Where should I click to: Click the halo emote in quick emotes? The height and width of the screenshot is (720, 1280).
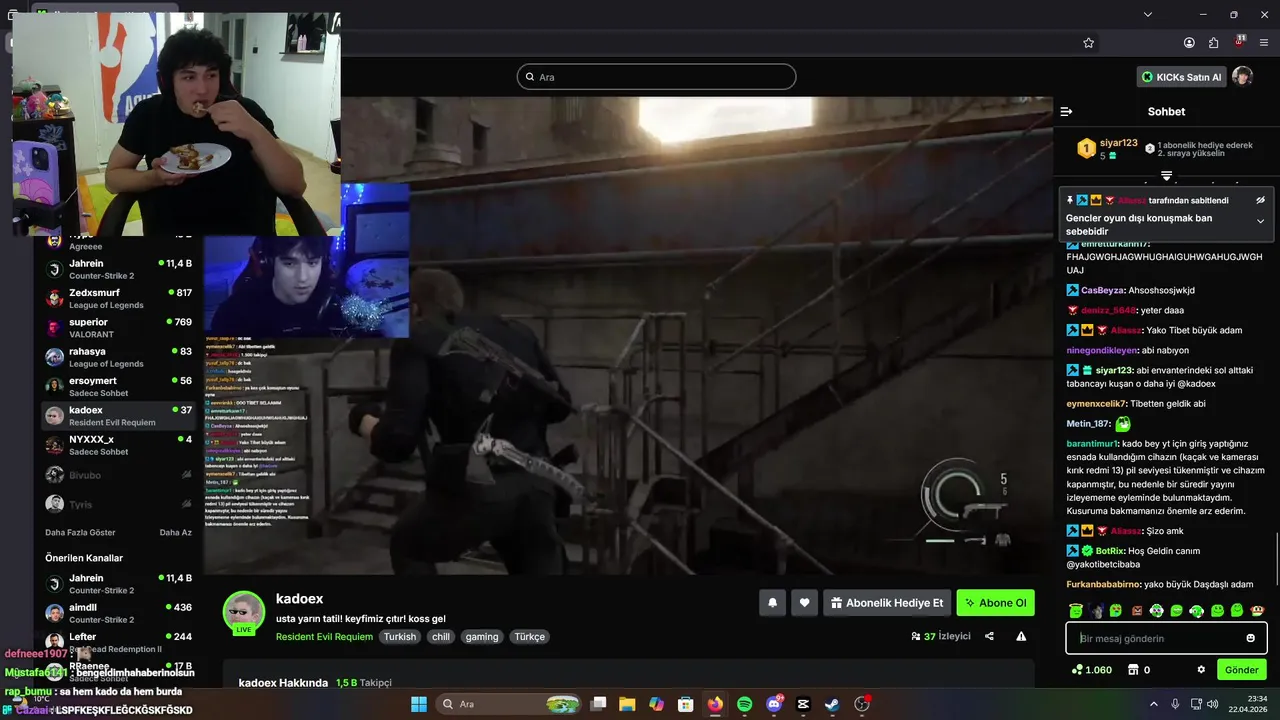point(1075,610)
